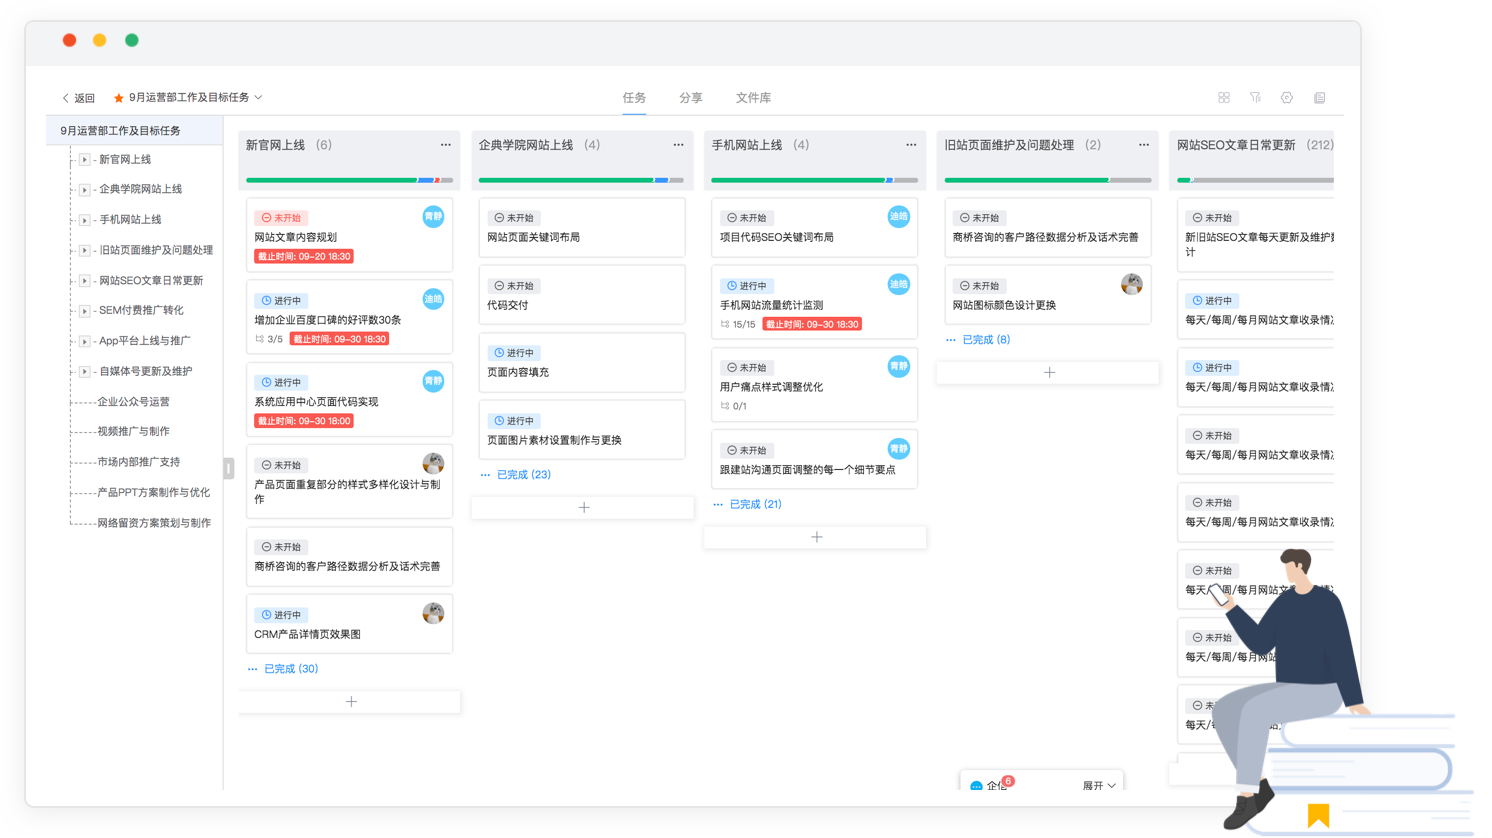
Task: Open the more menu of 旧站页面维护及问题处理 column
Action: point(1144,145)
